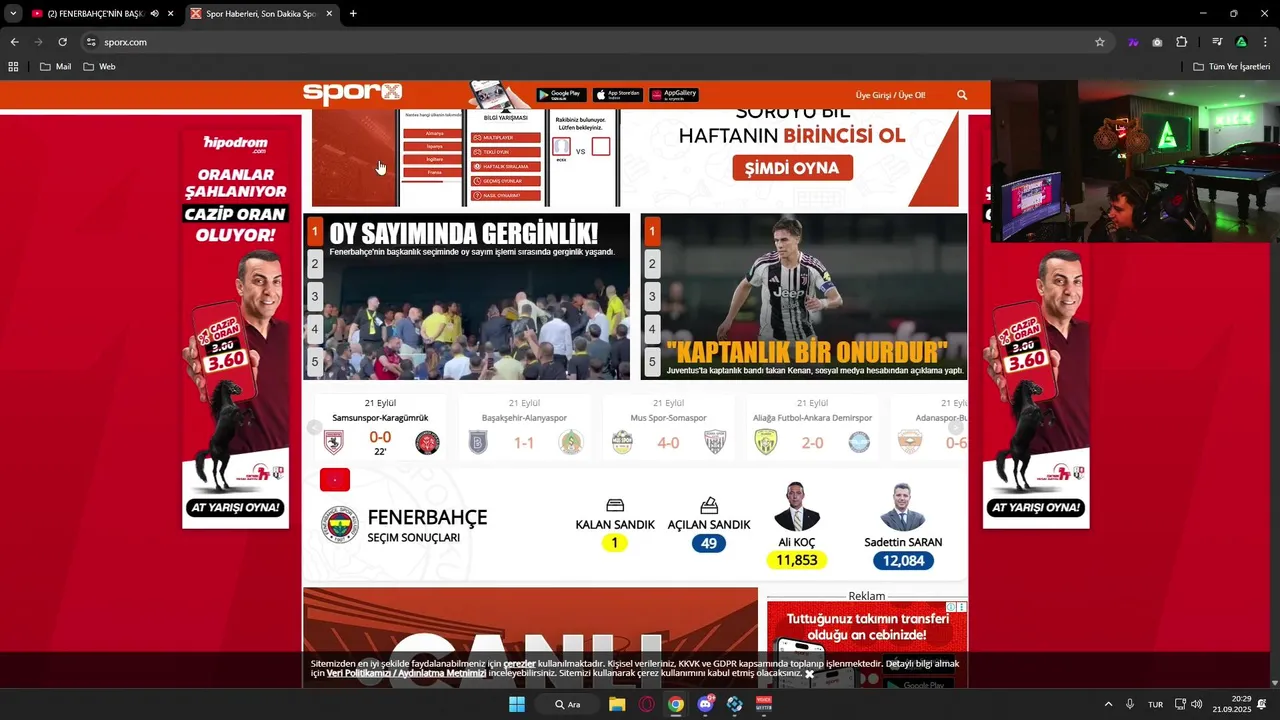This screenshot has height=720, width=1280.
Task: Open Discord from the taskbar
Action: click(x=706, y=704)
